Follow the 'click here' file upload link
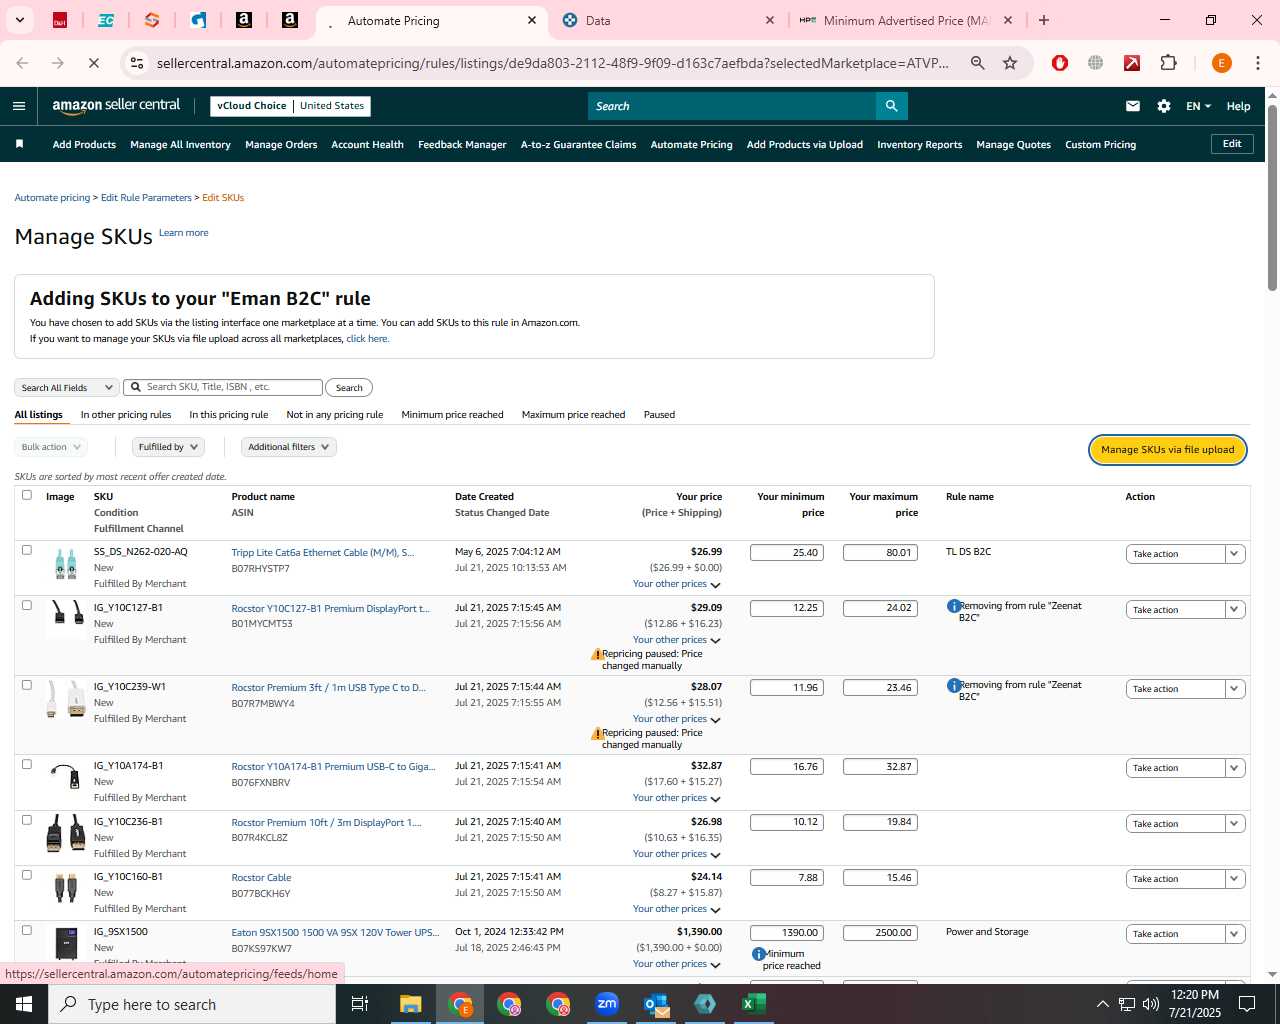The image size is (1280, 1024). [367, 339]
